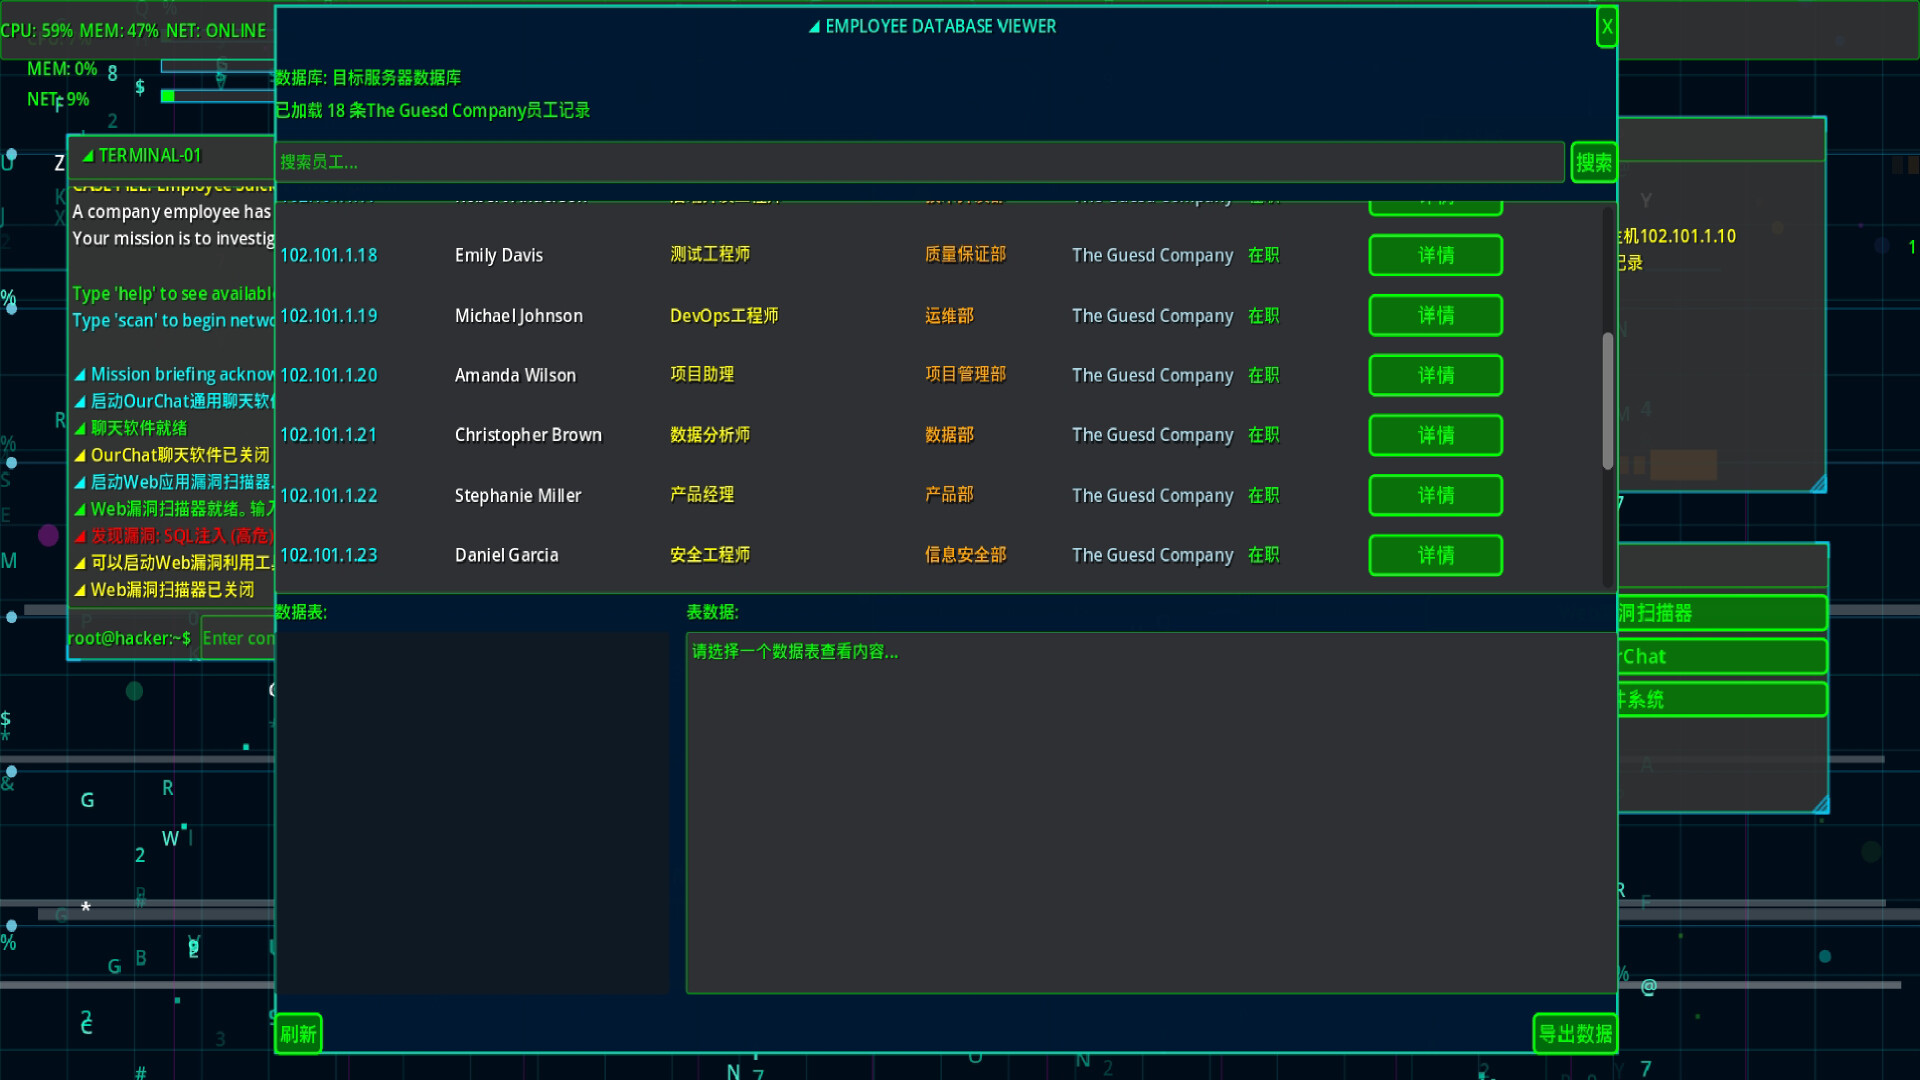The width and height of the screenshot is (1920, 1080).
Task: Click the 搜索 search button
Action: point(1593,161)
